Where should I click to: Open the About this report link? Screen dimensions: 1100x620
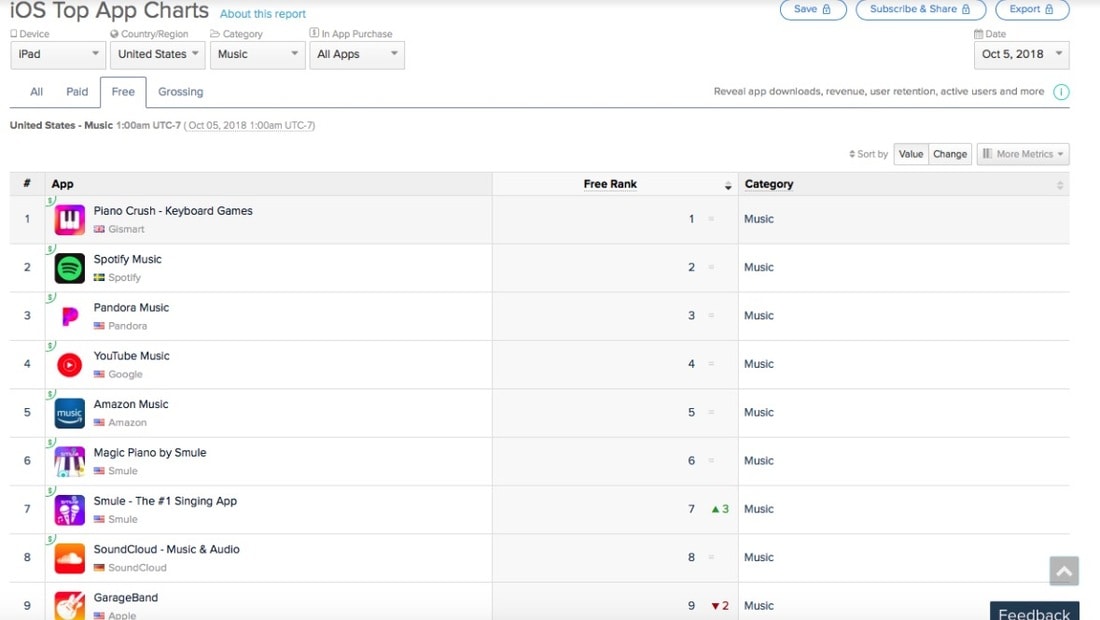pos(262,14)
